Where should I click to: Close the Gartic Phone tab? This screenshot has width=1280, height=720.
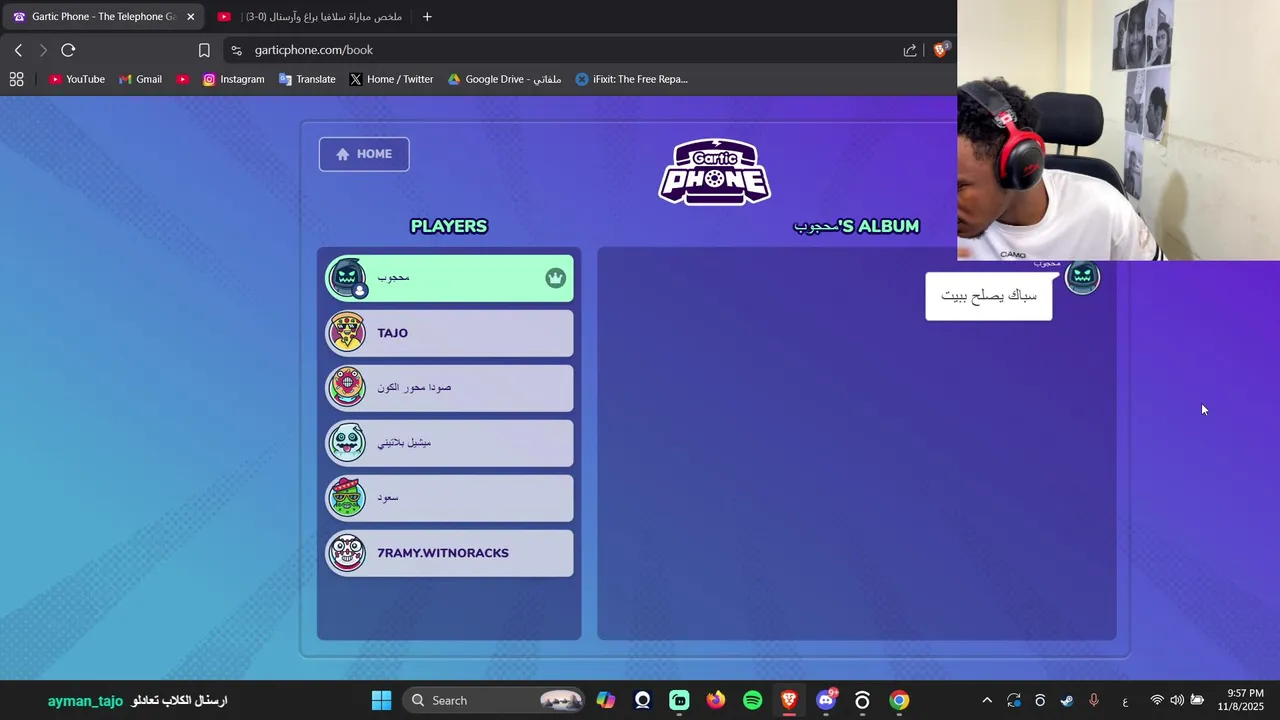click(x=190, y=16)
